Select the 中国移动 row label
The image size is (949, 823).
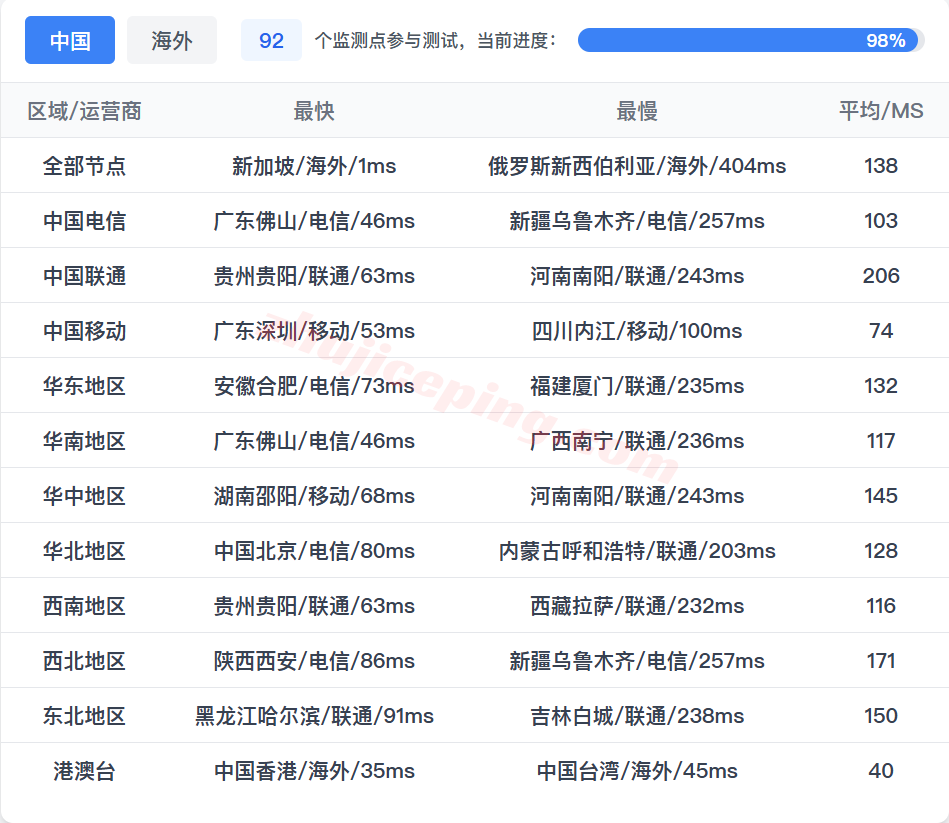click(x=84, y=331)
